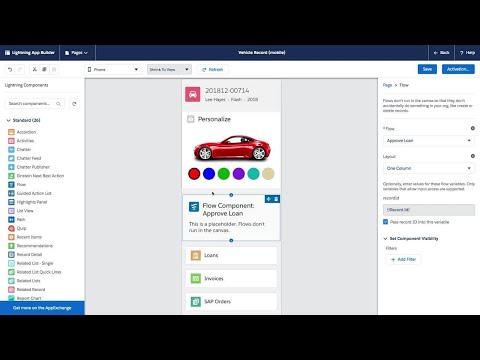Select the green color swatch
Image resolution: width=480 pixels, height=360 pixels.
coord(224,174)
